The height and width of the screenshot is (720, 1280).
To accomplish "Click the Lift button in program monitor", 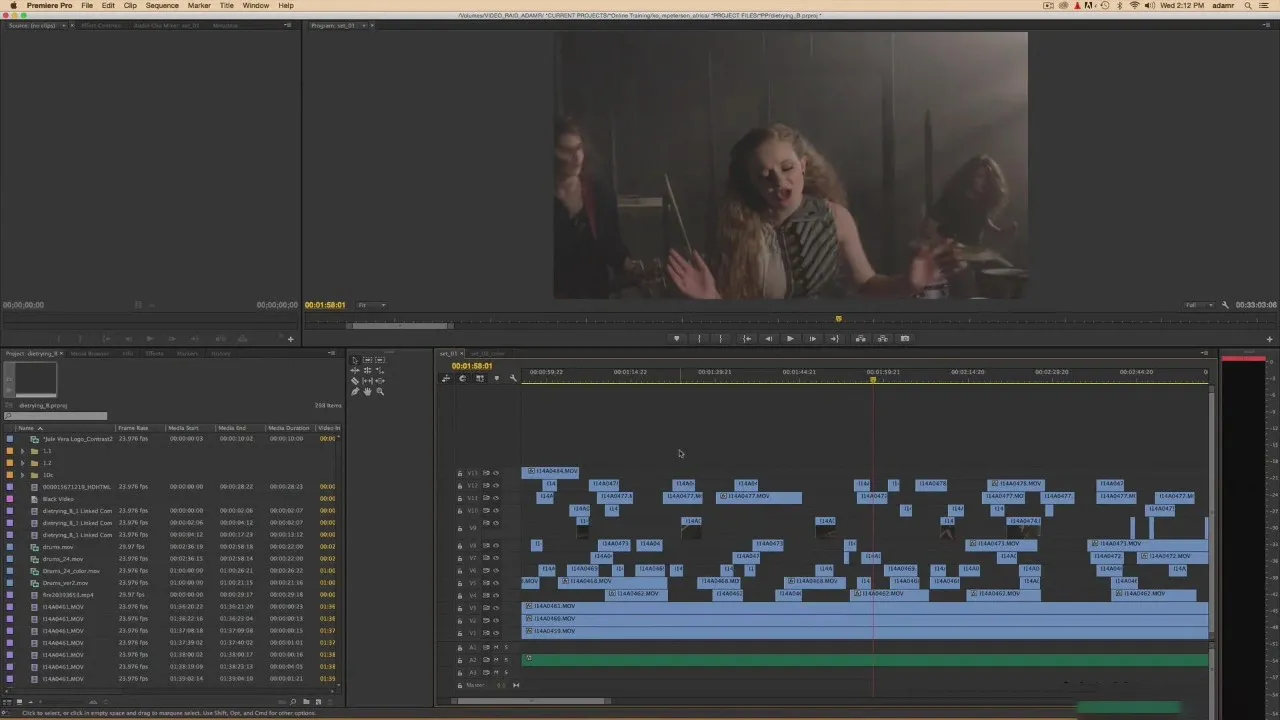I will pyautogui.click(x=860, y=338).
